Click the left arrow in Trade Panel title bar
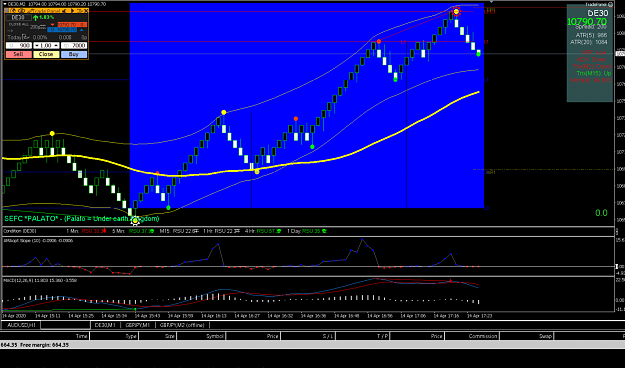The image size is (625, 368). [x=65, y=11]
